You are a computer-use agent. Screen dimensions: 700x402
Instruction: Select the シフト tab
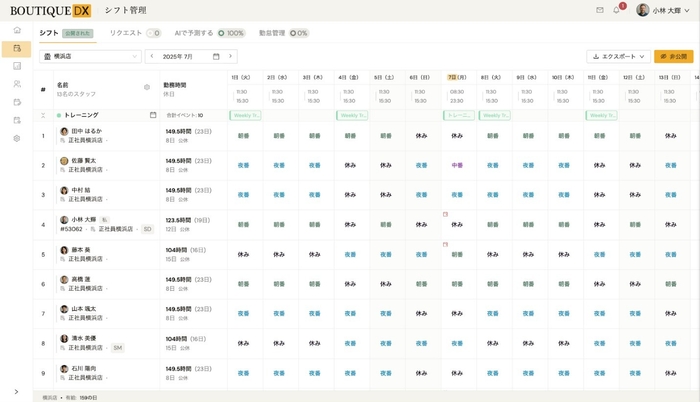point(49,33)
